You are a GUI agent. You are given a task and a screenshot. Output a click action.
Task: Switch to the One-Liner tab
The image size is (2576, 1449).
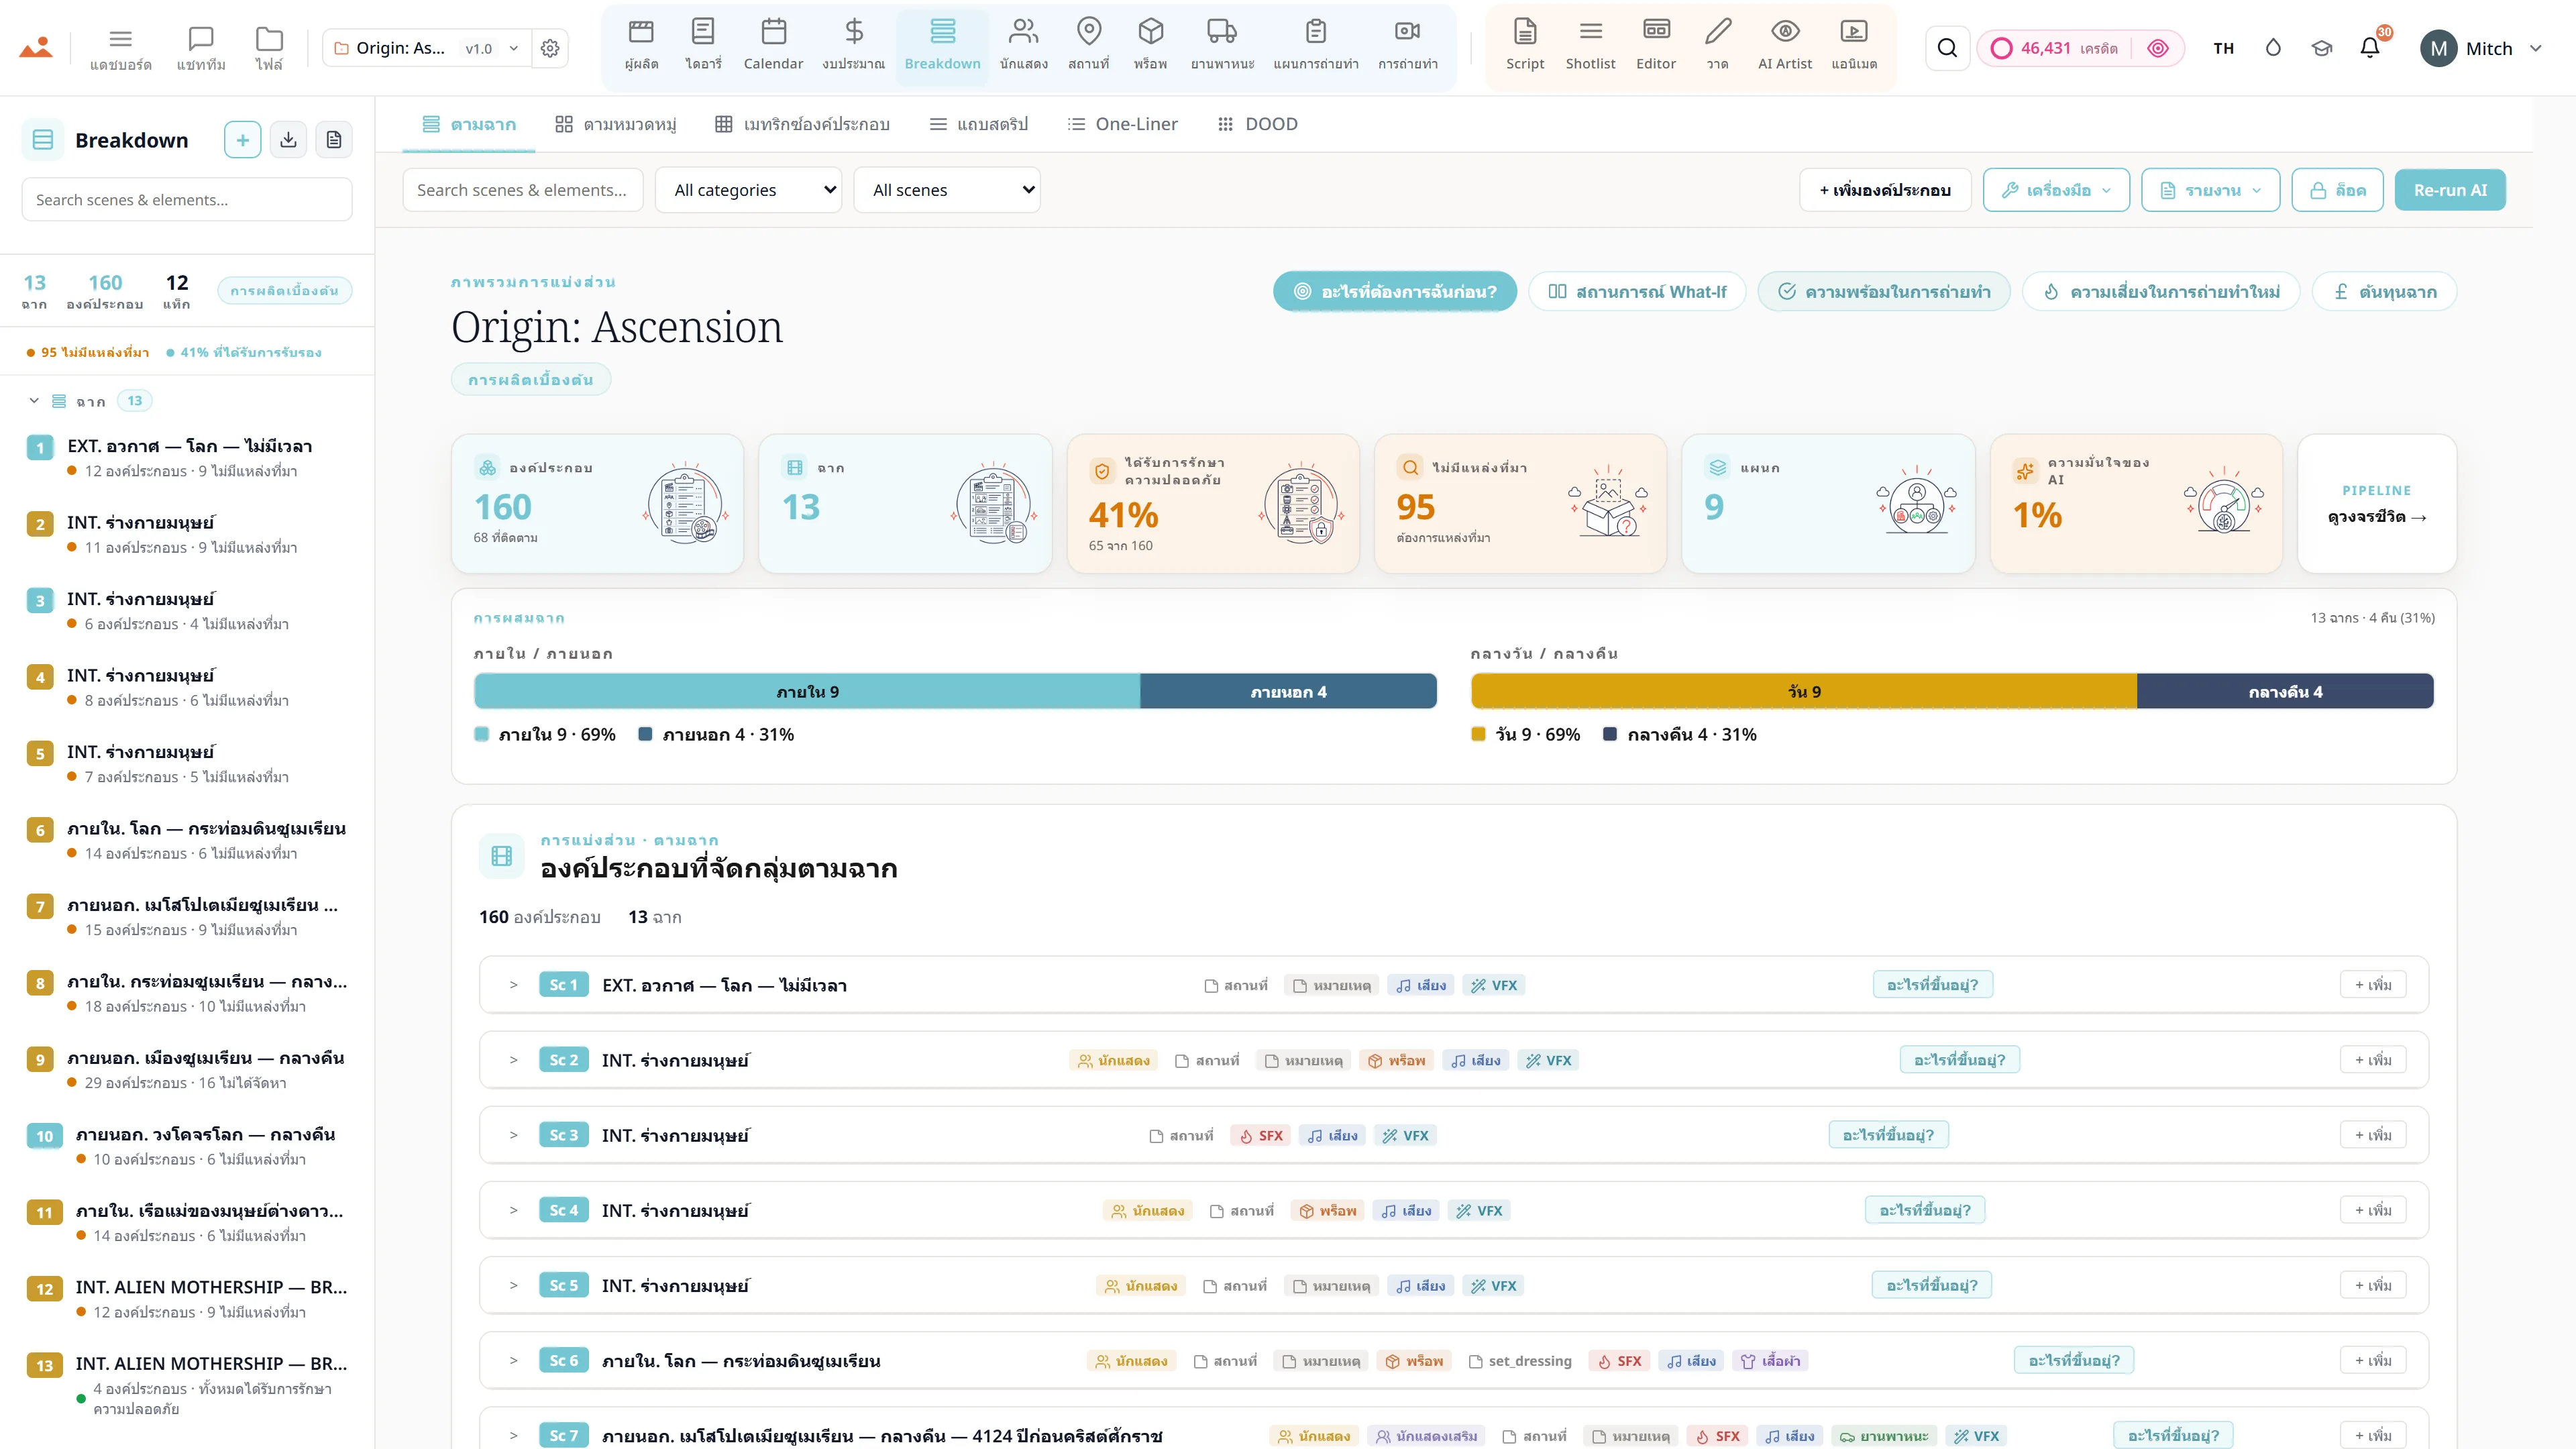[x=1122, y=124]
